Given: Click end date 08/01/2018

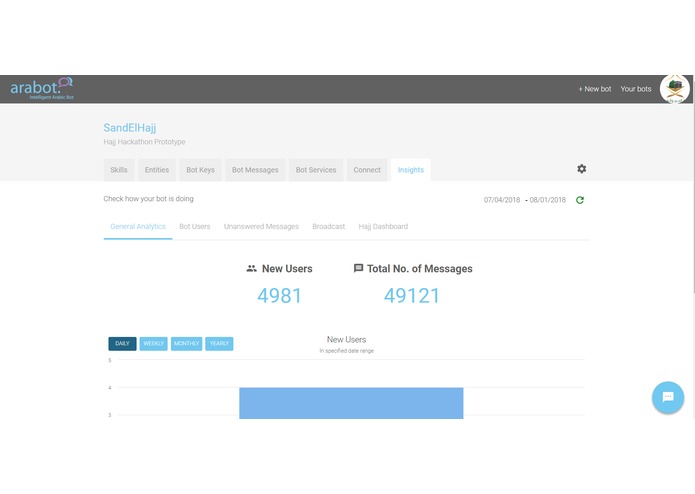Looking at the screenshot, I should (x=548, y=200).
